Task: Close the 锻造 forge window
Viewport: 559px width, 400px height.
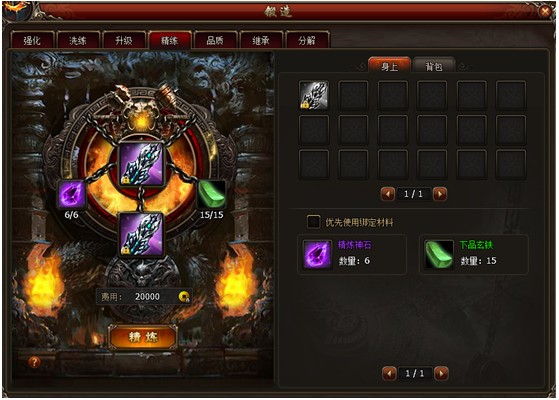Action: pyautogui.click(x=545, y=11)
